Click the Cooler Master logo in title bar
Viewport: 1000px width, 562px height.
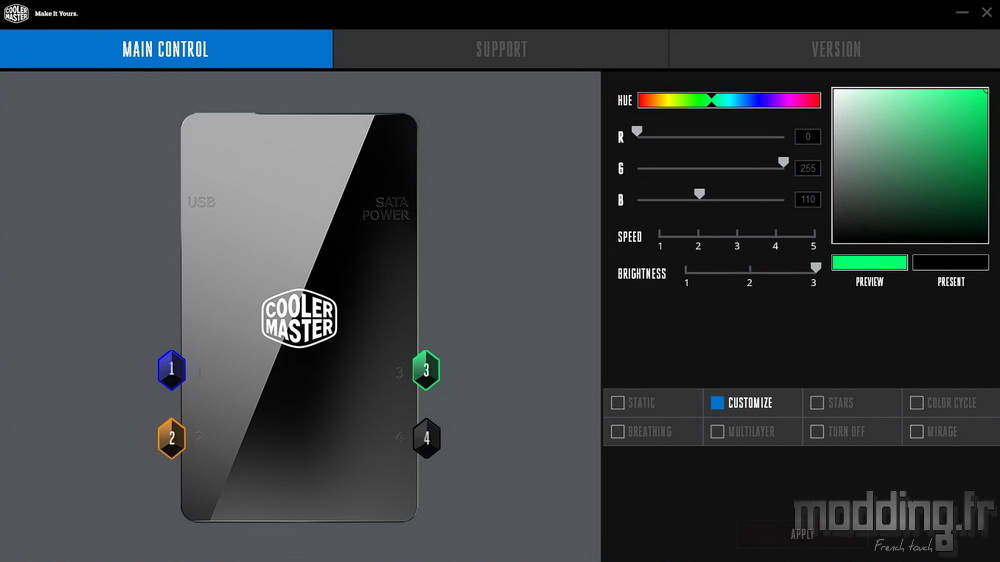click(16, 13)
